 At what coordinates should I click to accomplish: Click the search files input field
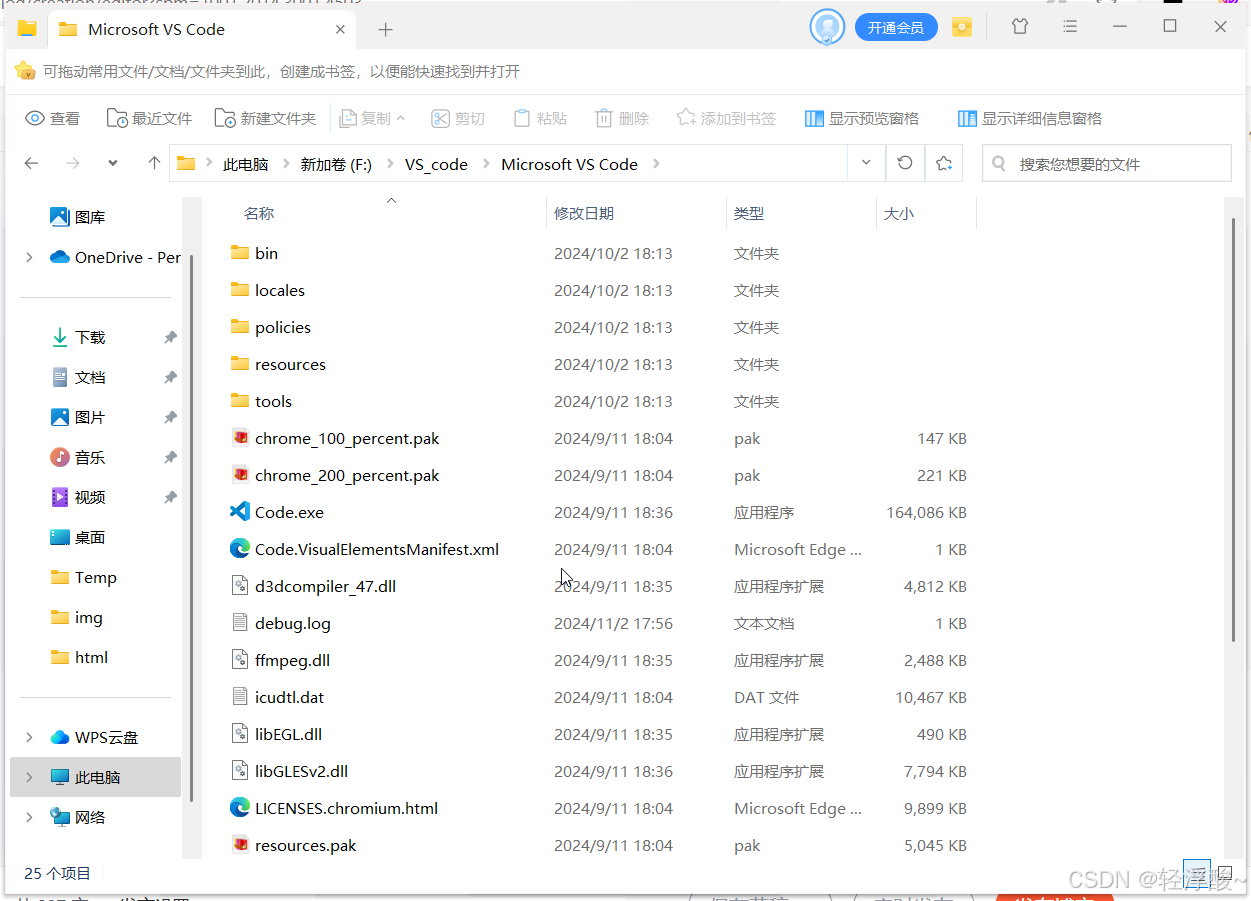1107,163
